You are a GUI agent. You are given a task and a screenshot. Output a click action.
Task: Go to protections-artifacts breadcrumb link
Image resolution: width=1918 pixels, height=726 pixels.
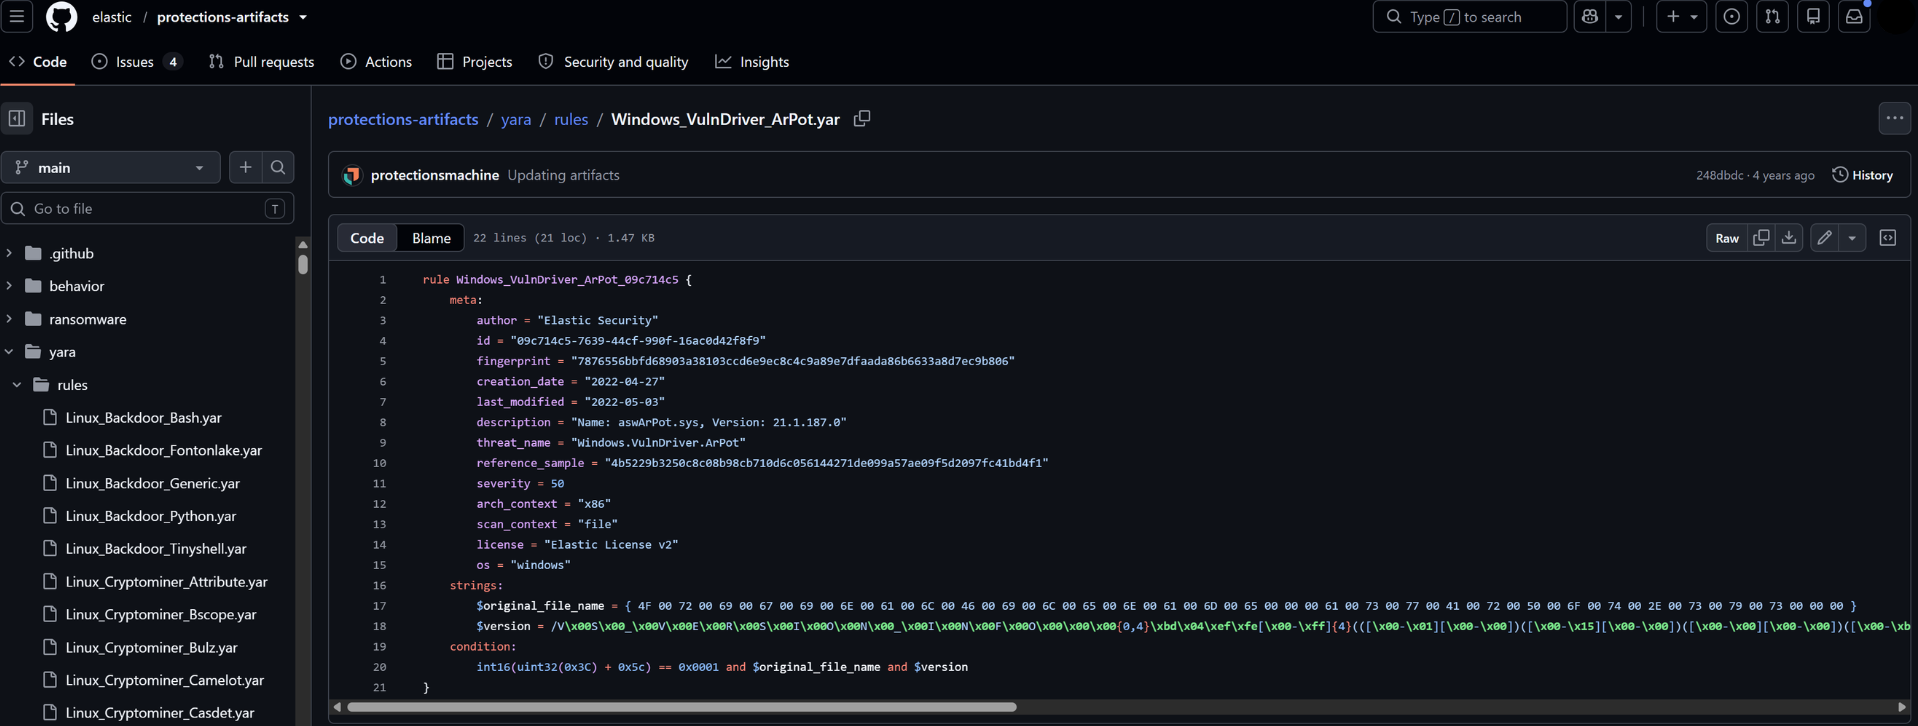click(403, 119)
